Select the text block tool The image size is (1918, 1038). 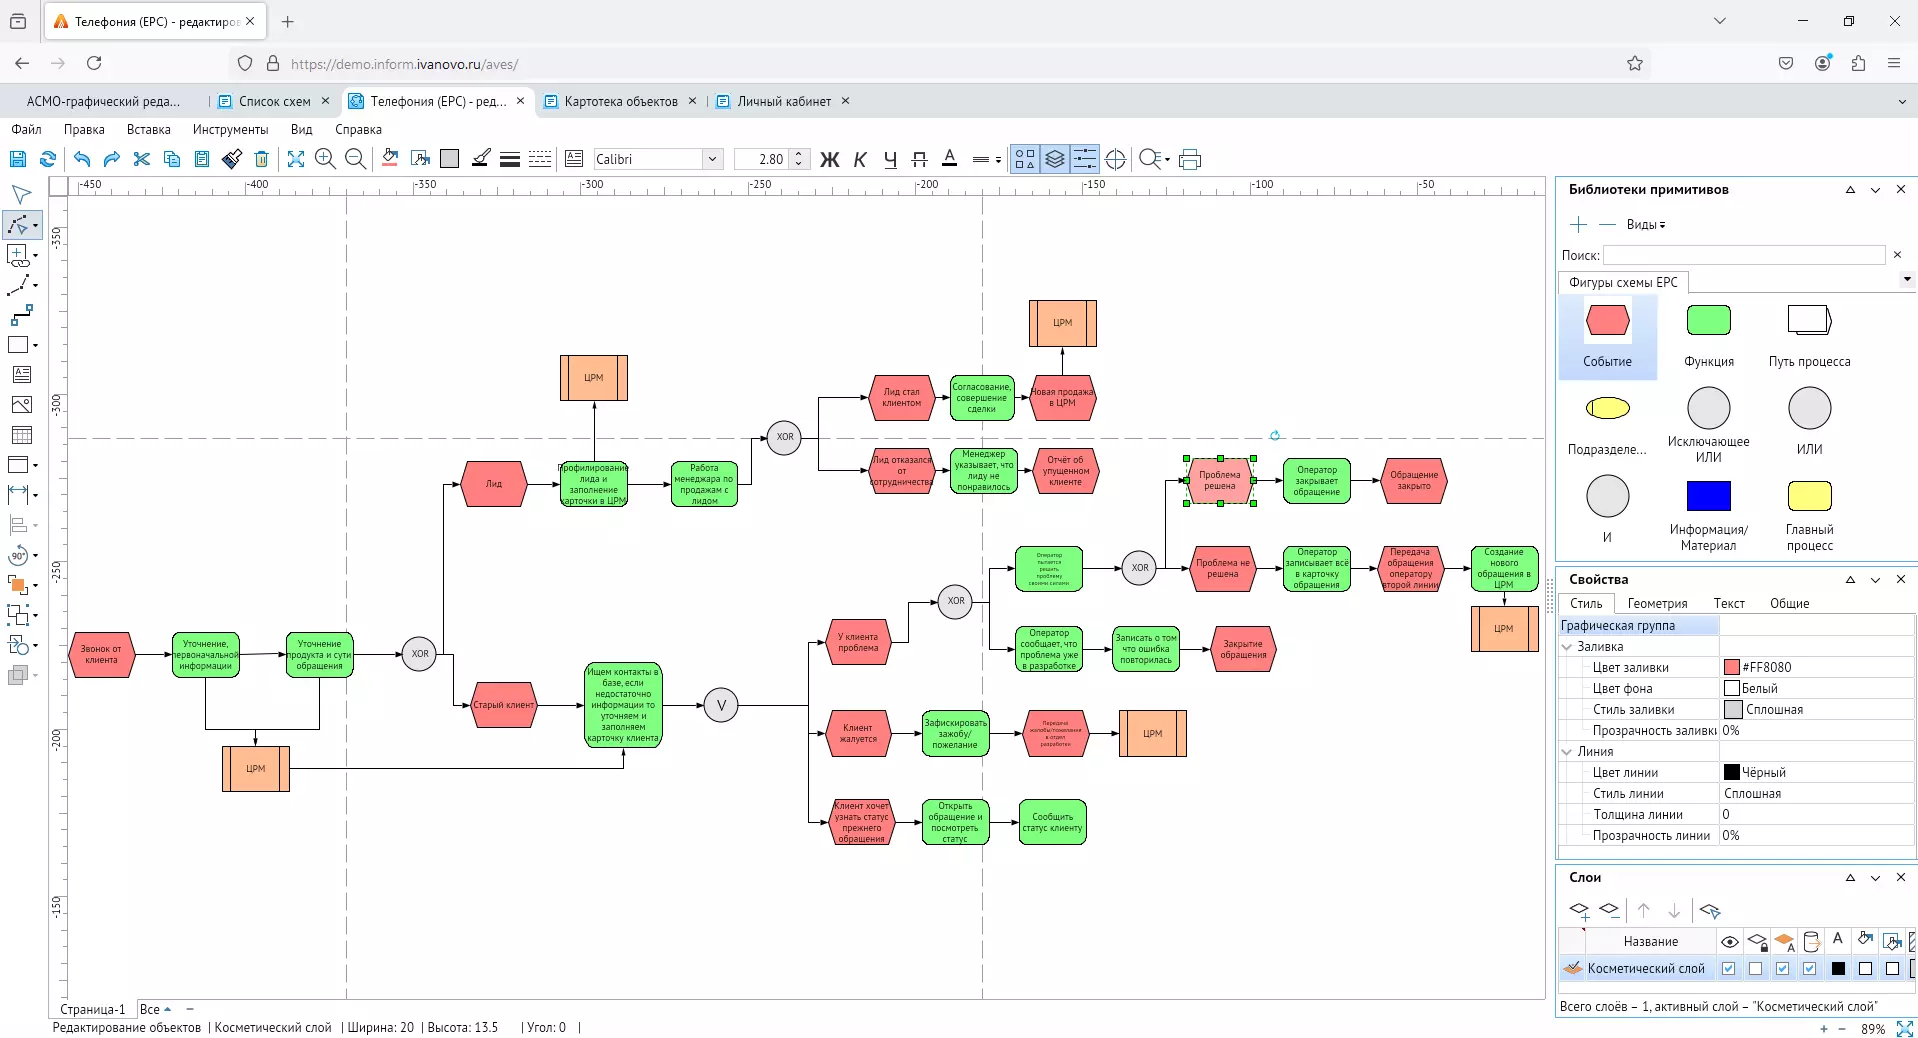click(x=21, y=375)
